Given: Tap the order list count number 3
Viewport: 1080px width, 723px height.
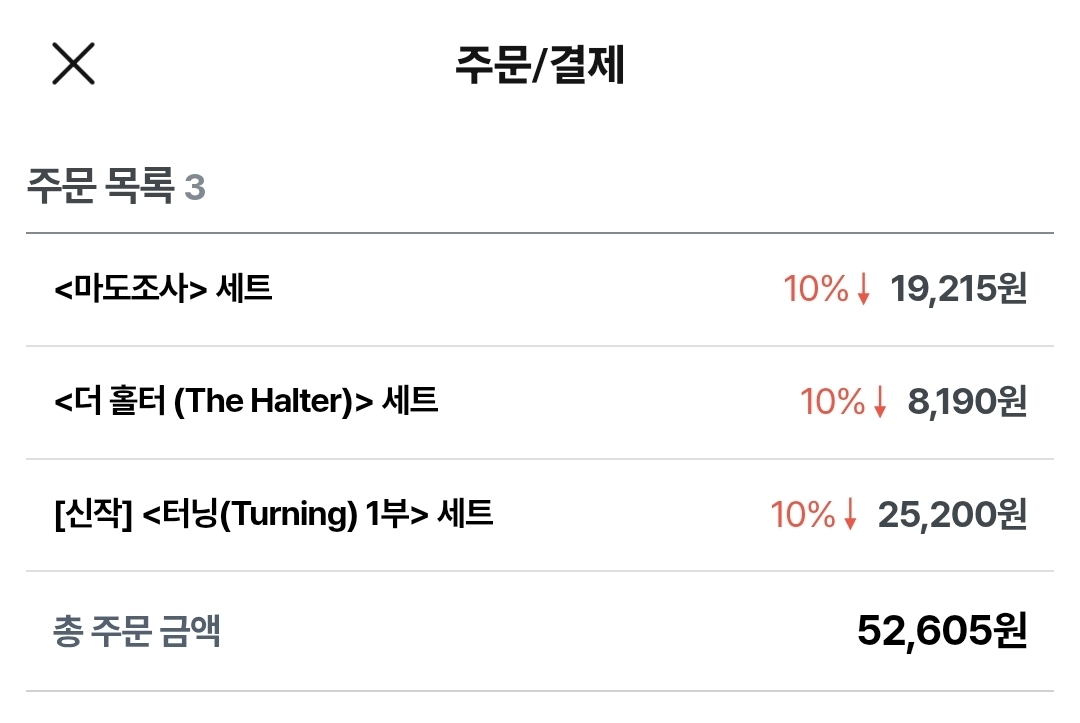Looking at the screenshot, I should click(x=195, y=188).
